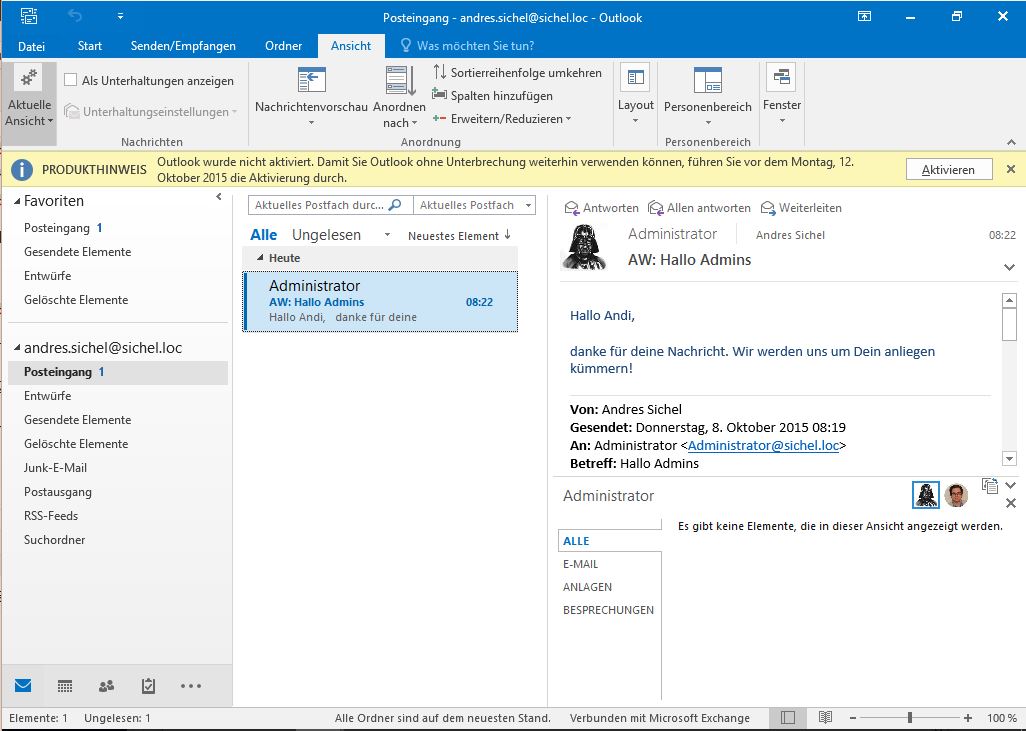1026x731 pixels.
Task: Customize the Quick Access Toolbar dropdown
Action: (120, 16)
